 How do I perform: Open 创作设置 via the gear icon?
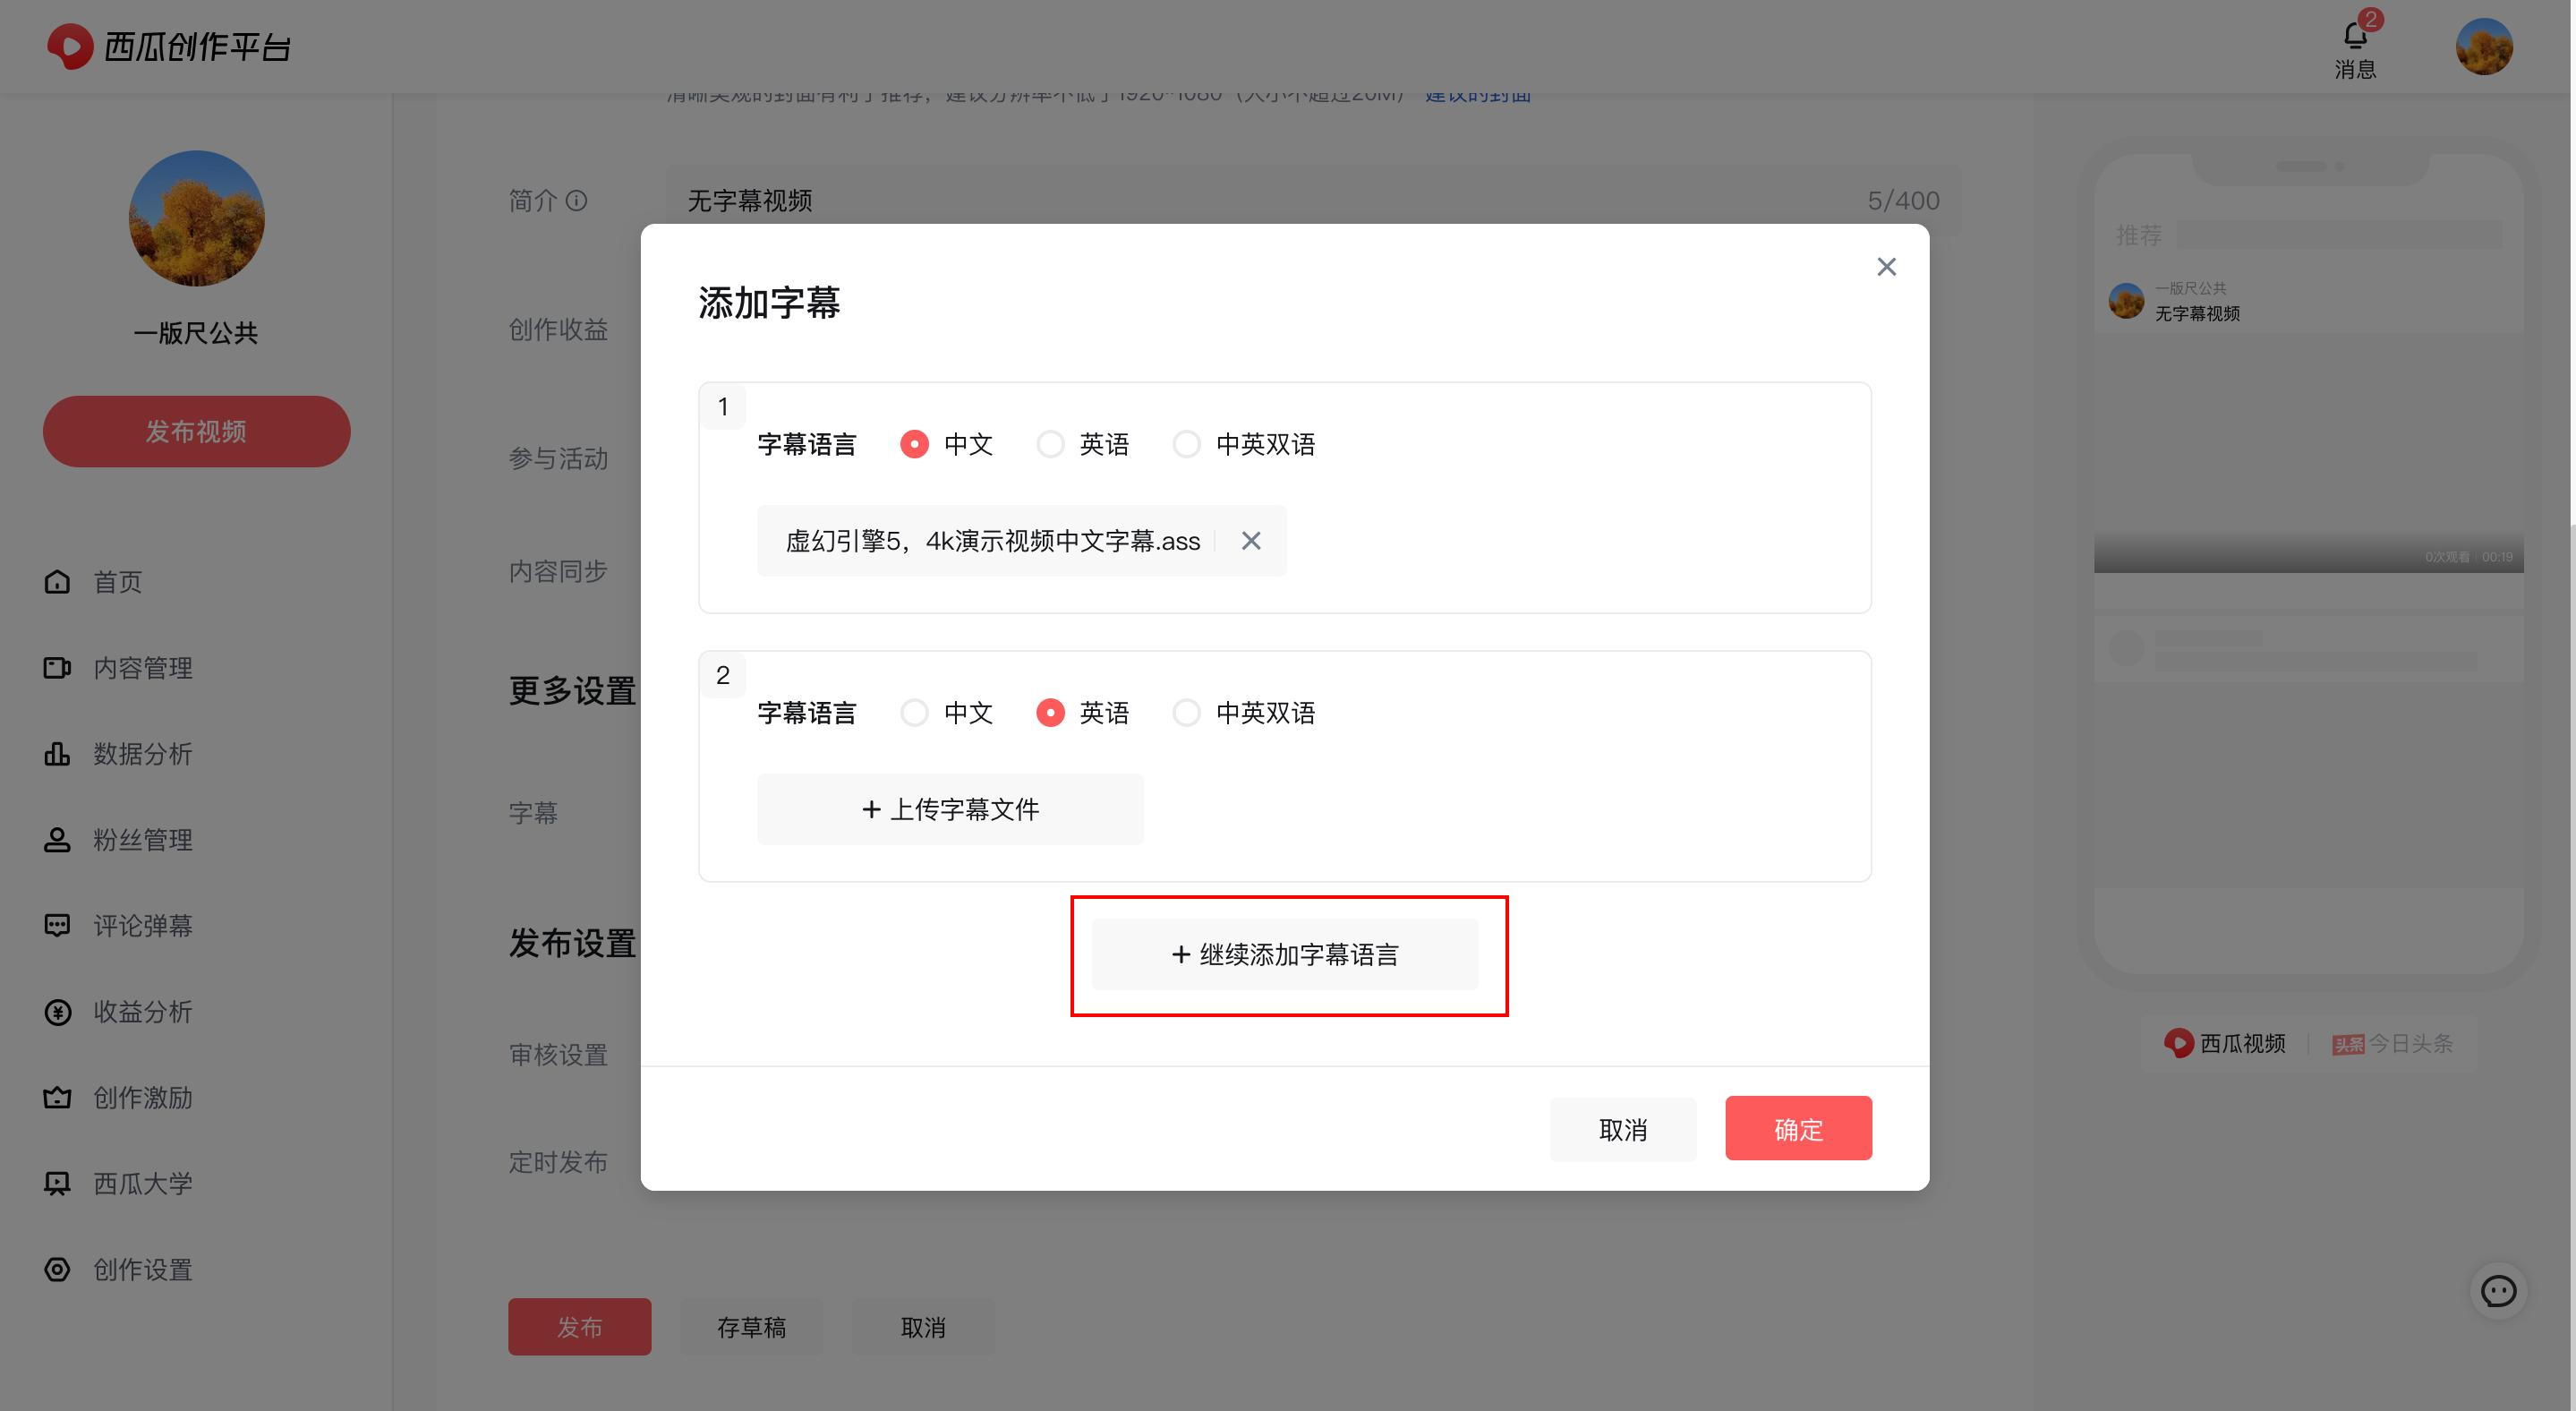[57, 1269]
